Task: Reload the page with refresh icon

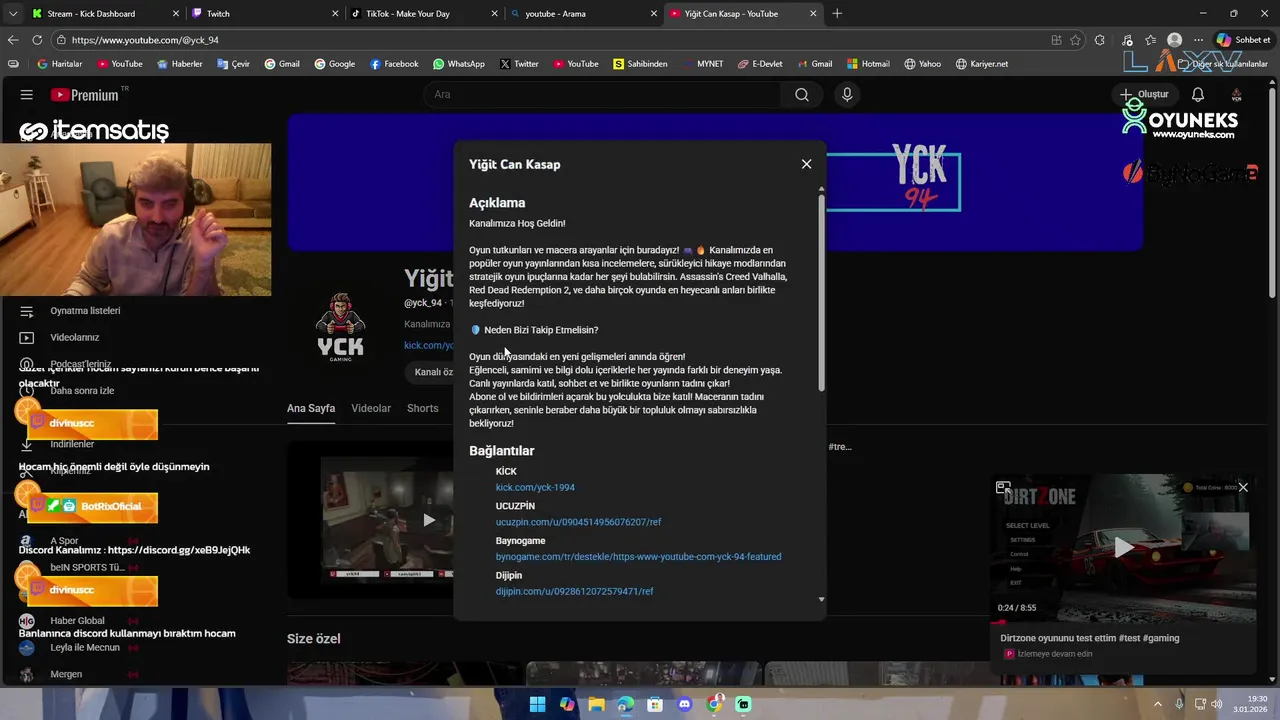Action: coord(37,40)
